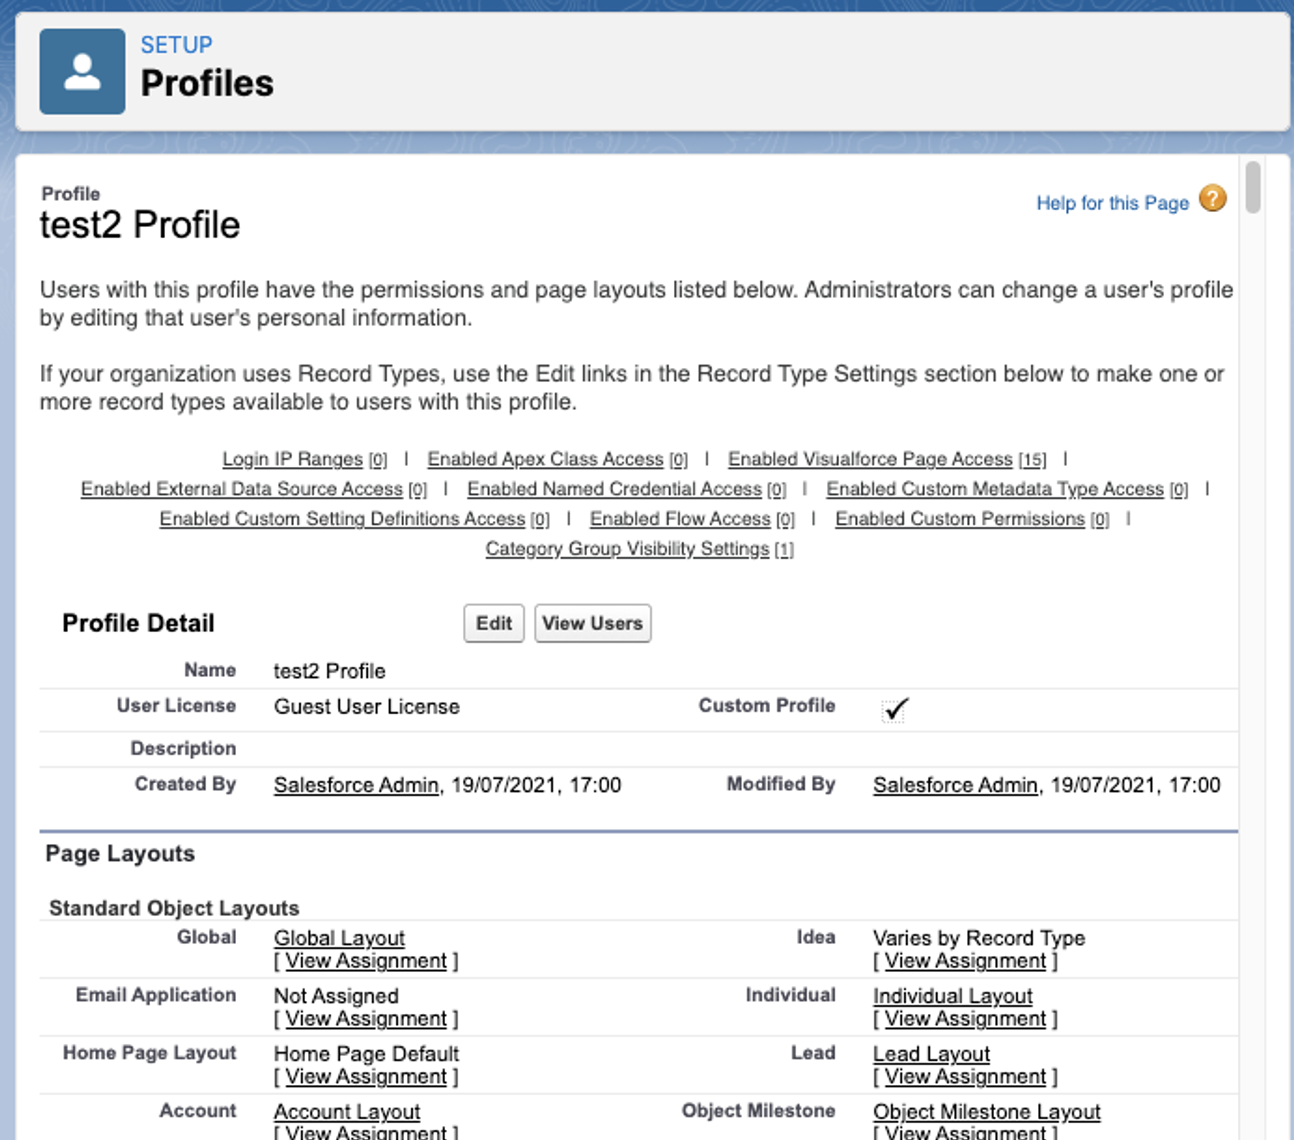Open Help for this Page link
The image size is (1294, 1140).
click(x=1111, y=203)
